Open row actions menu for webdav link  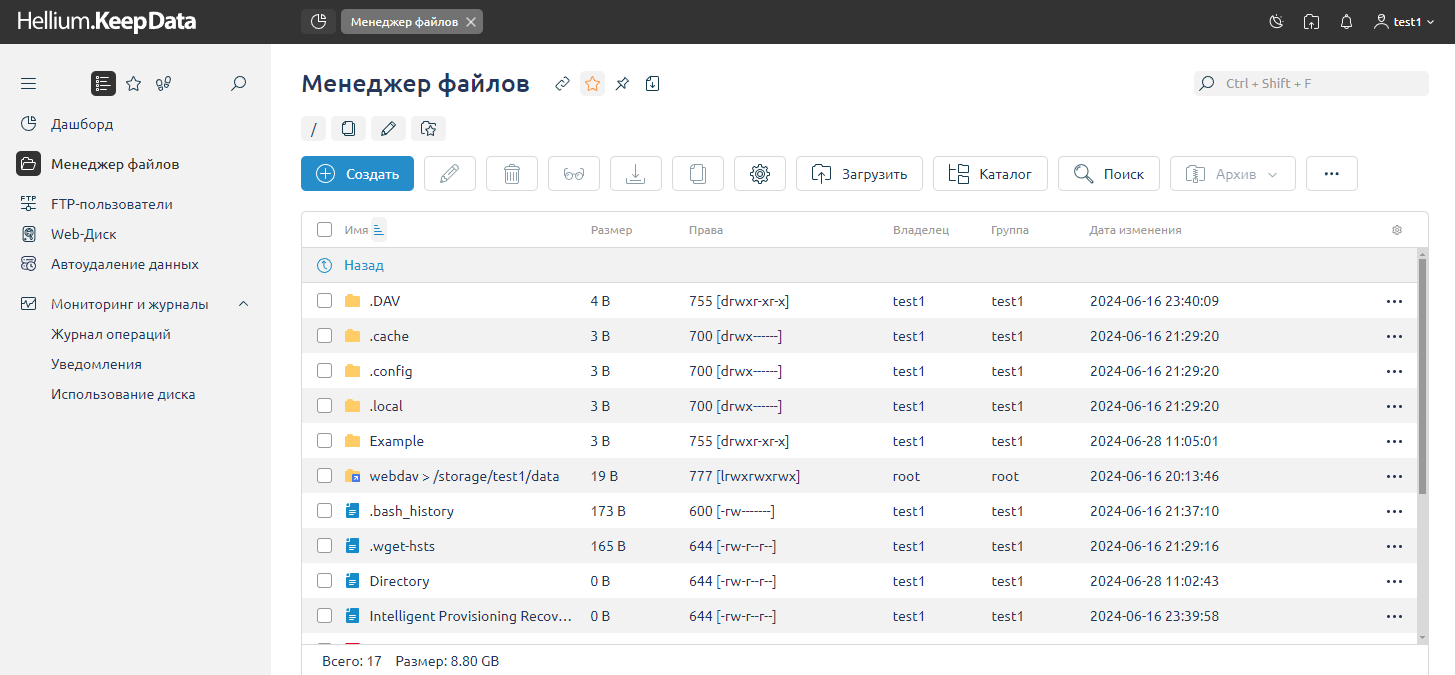pos(1394,476)
